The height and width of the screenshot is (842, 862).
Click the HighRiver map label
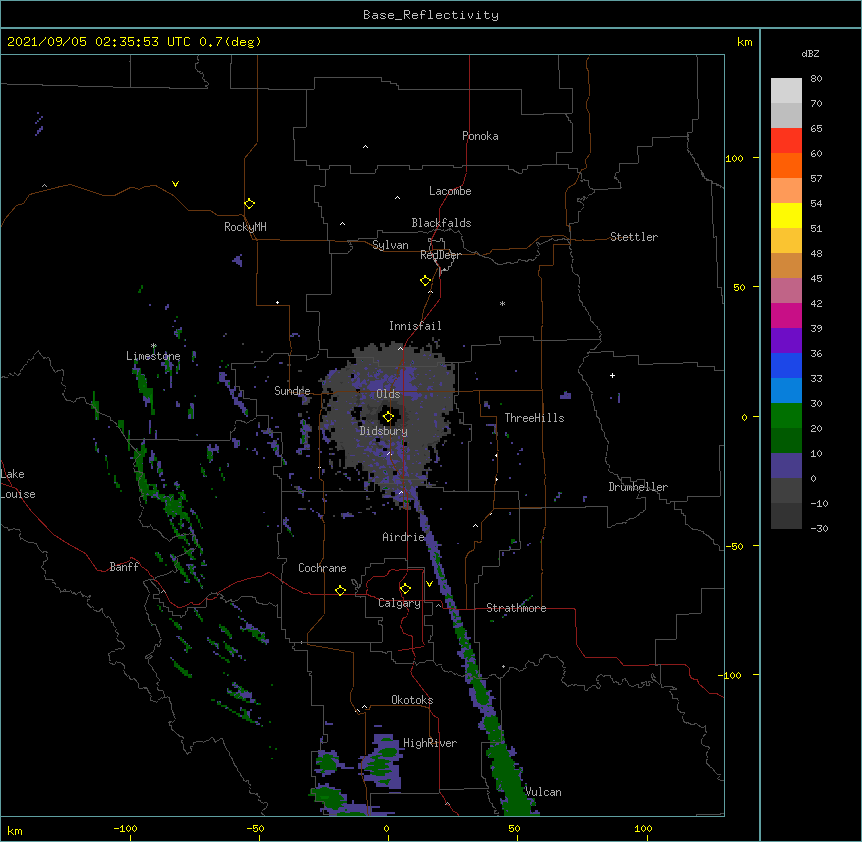tap(430, 743)
